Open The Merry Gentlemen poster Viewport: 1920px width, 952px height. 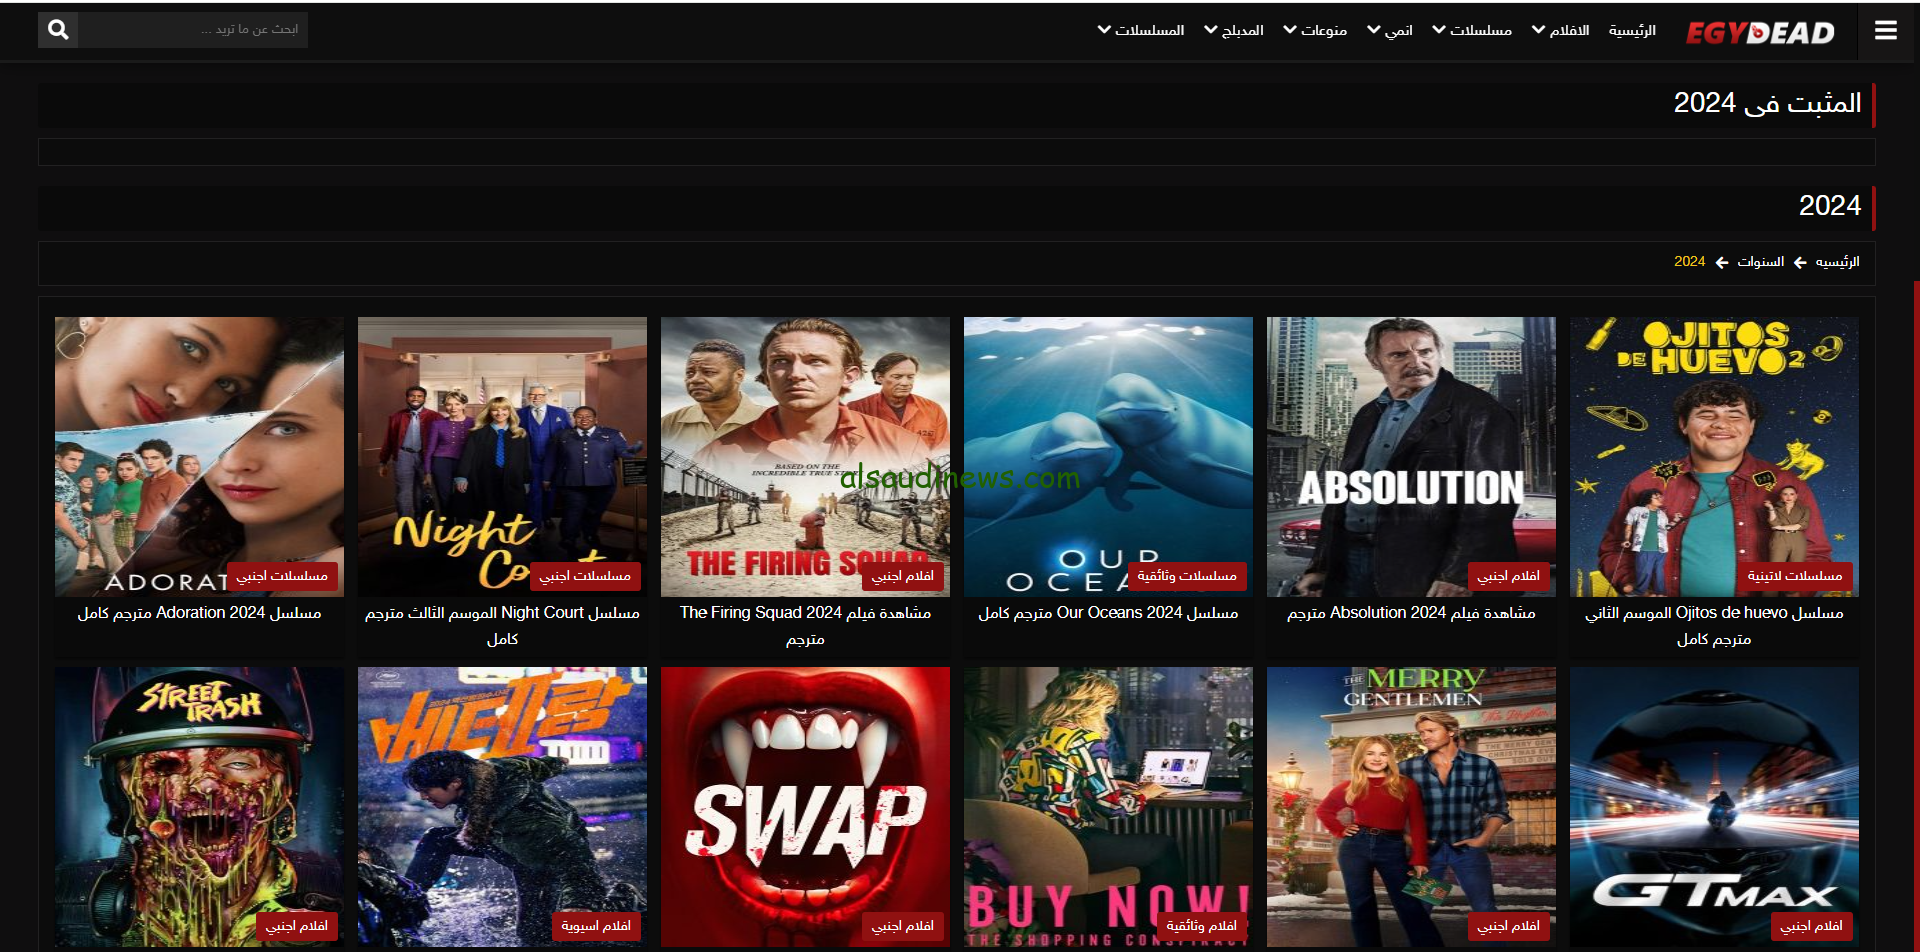(1411, 807)
